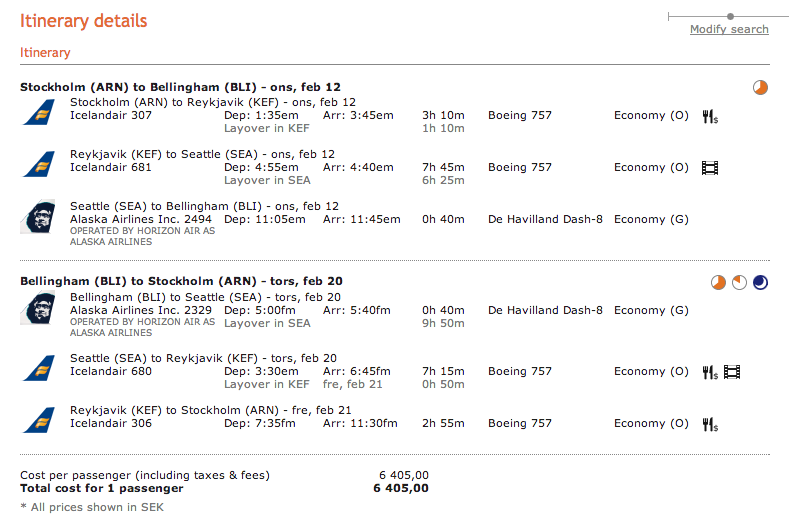789x515 pixels.
Task: Click the paid meal icon for Icelandair 307
Action: pos(710,116)
